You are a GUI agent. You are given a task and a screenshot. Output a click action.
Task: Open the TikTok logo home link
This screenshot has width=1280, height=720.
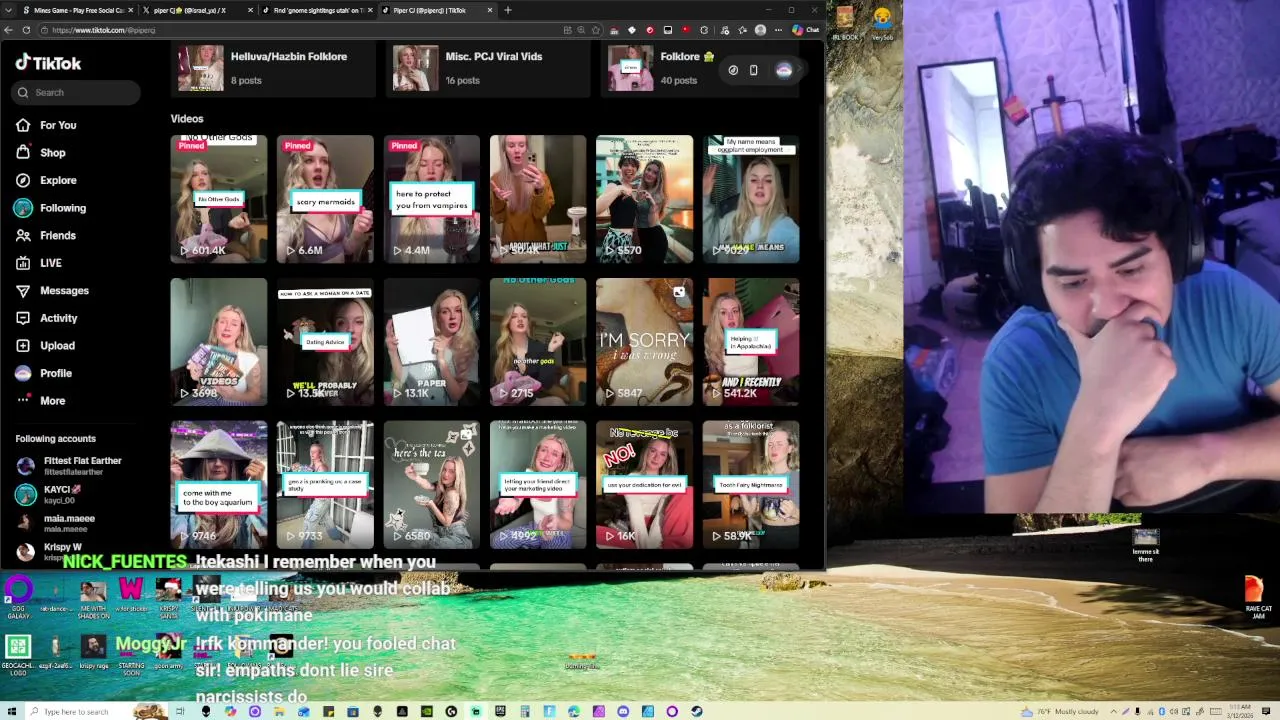pyautogui.click(x=48, y=63)
